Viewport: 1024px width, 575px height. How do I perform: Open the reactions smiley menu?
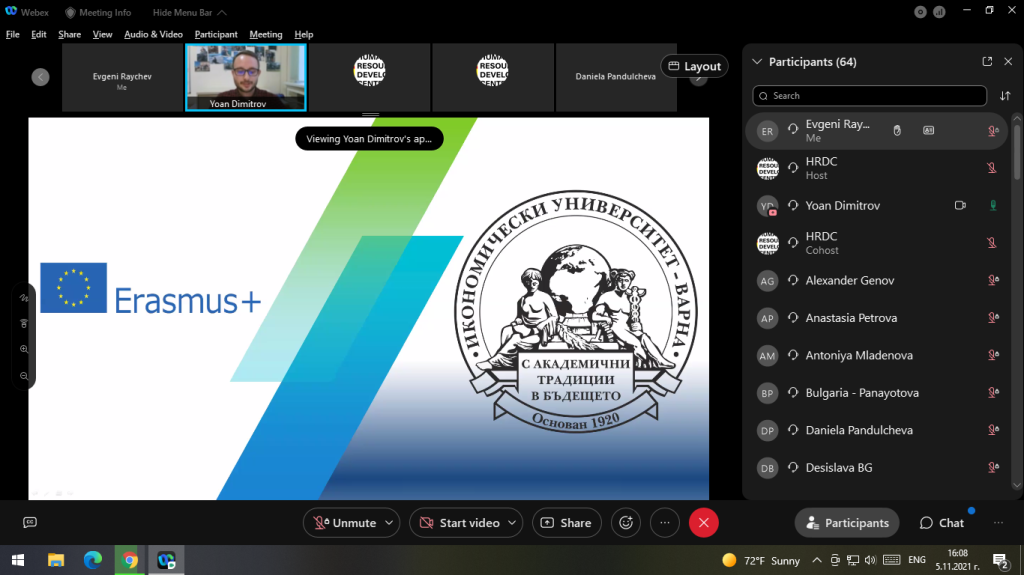pos(626,523)
